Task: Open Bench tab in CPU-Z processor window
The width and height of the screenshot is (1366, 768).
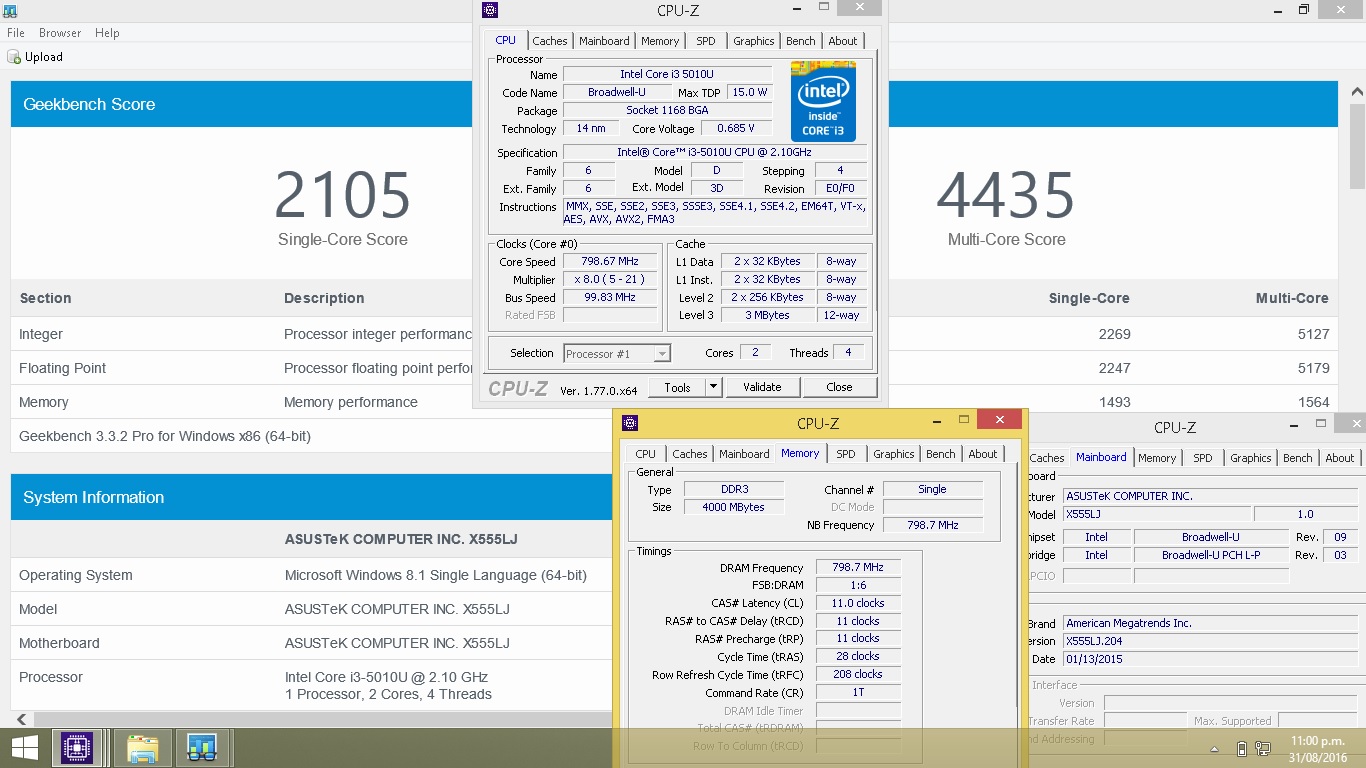Action: pos(801,41)
